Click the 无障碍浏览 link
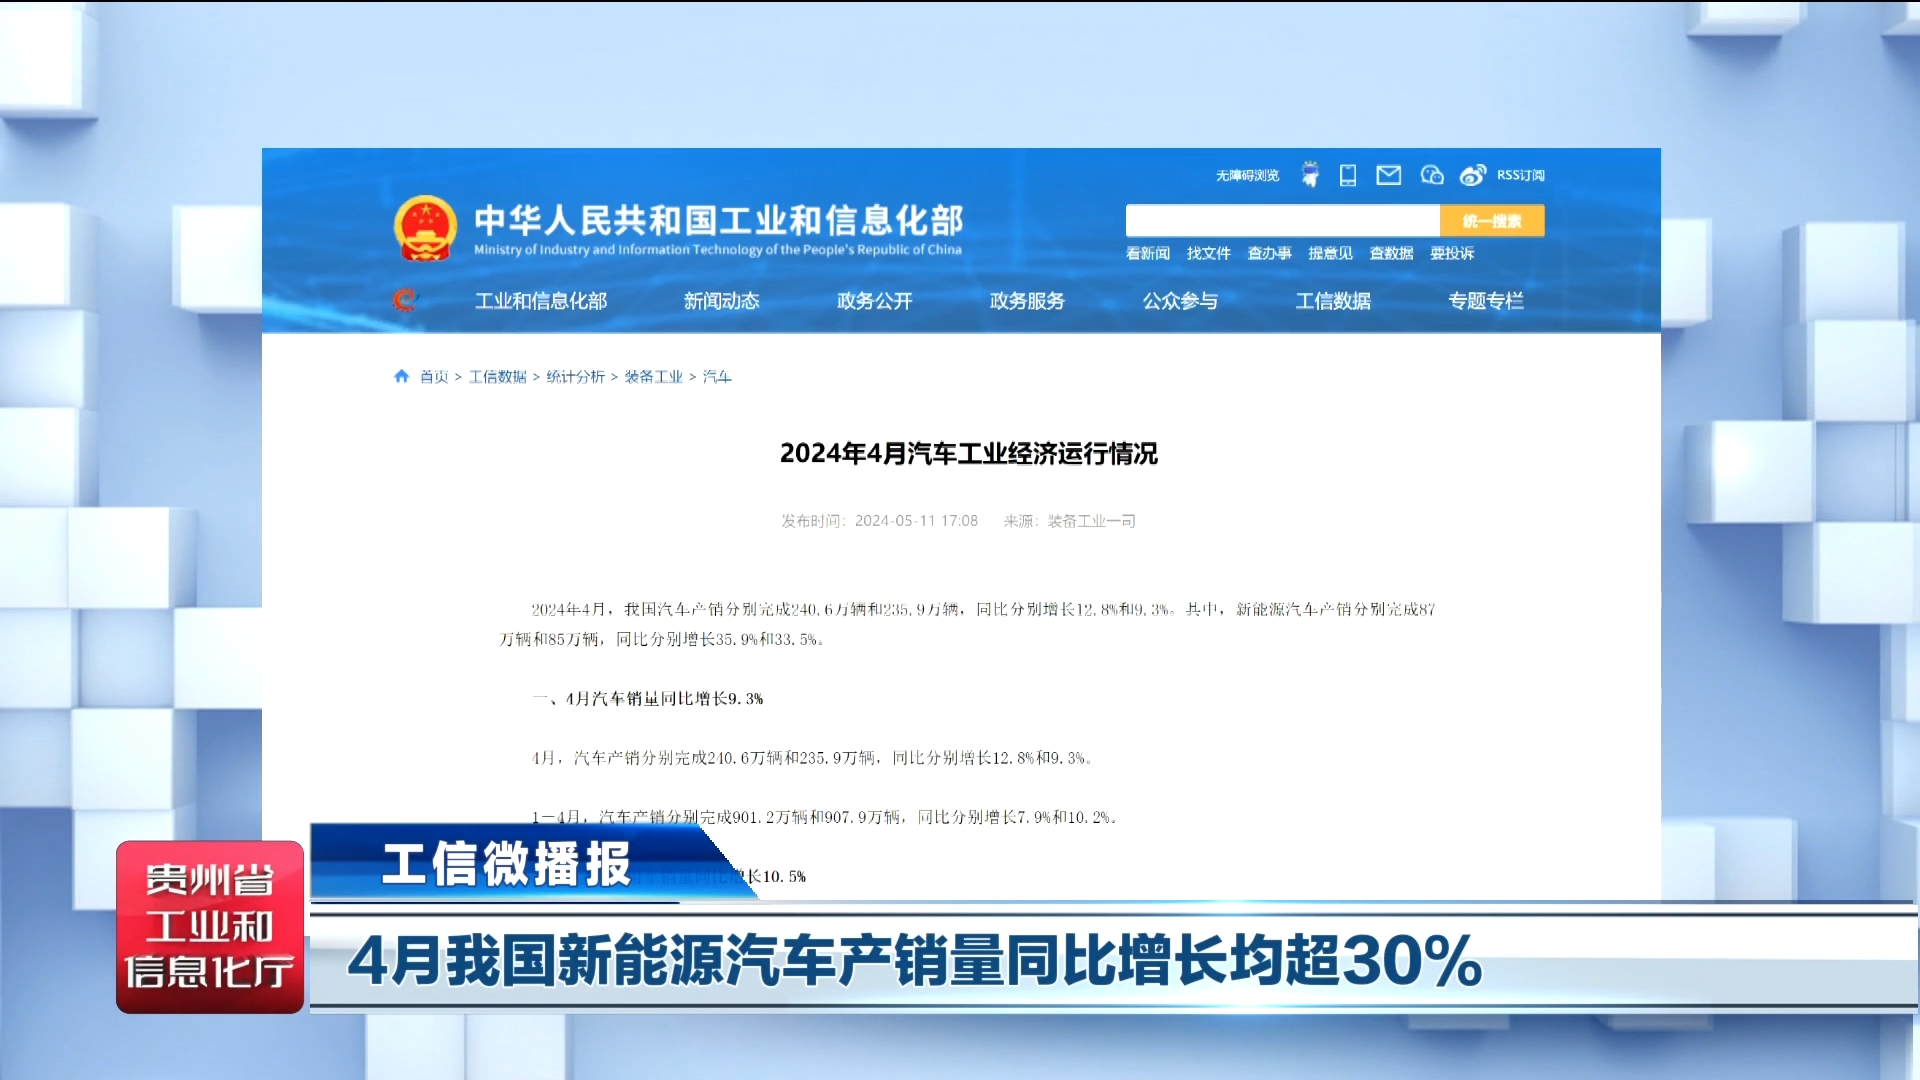This screenshot has width=1920, height=1080. tap(1247, 175)
